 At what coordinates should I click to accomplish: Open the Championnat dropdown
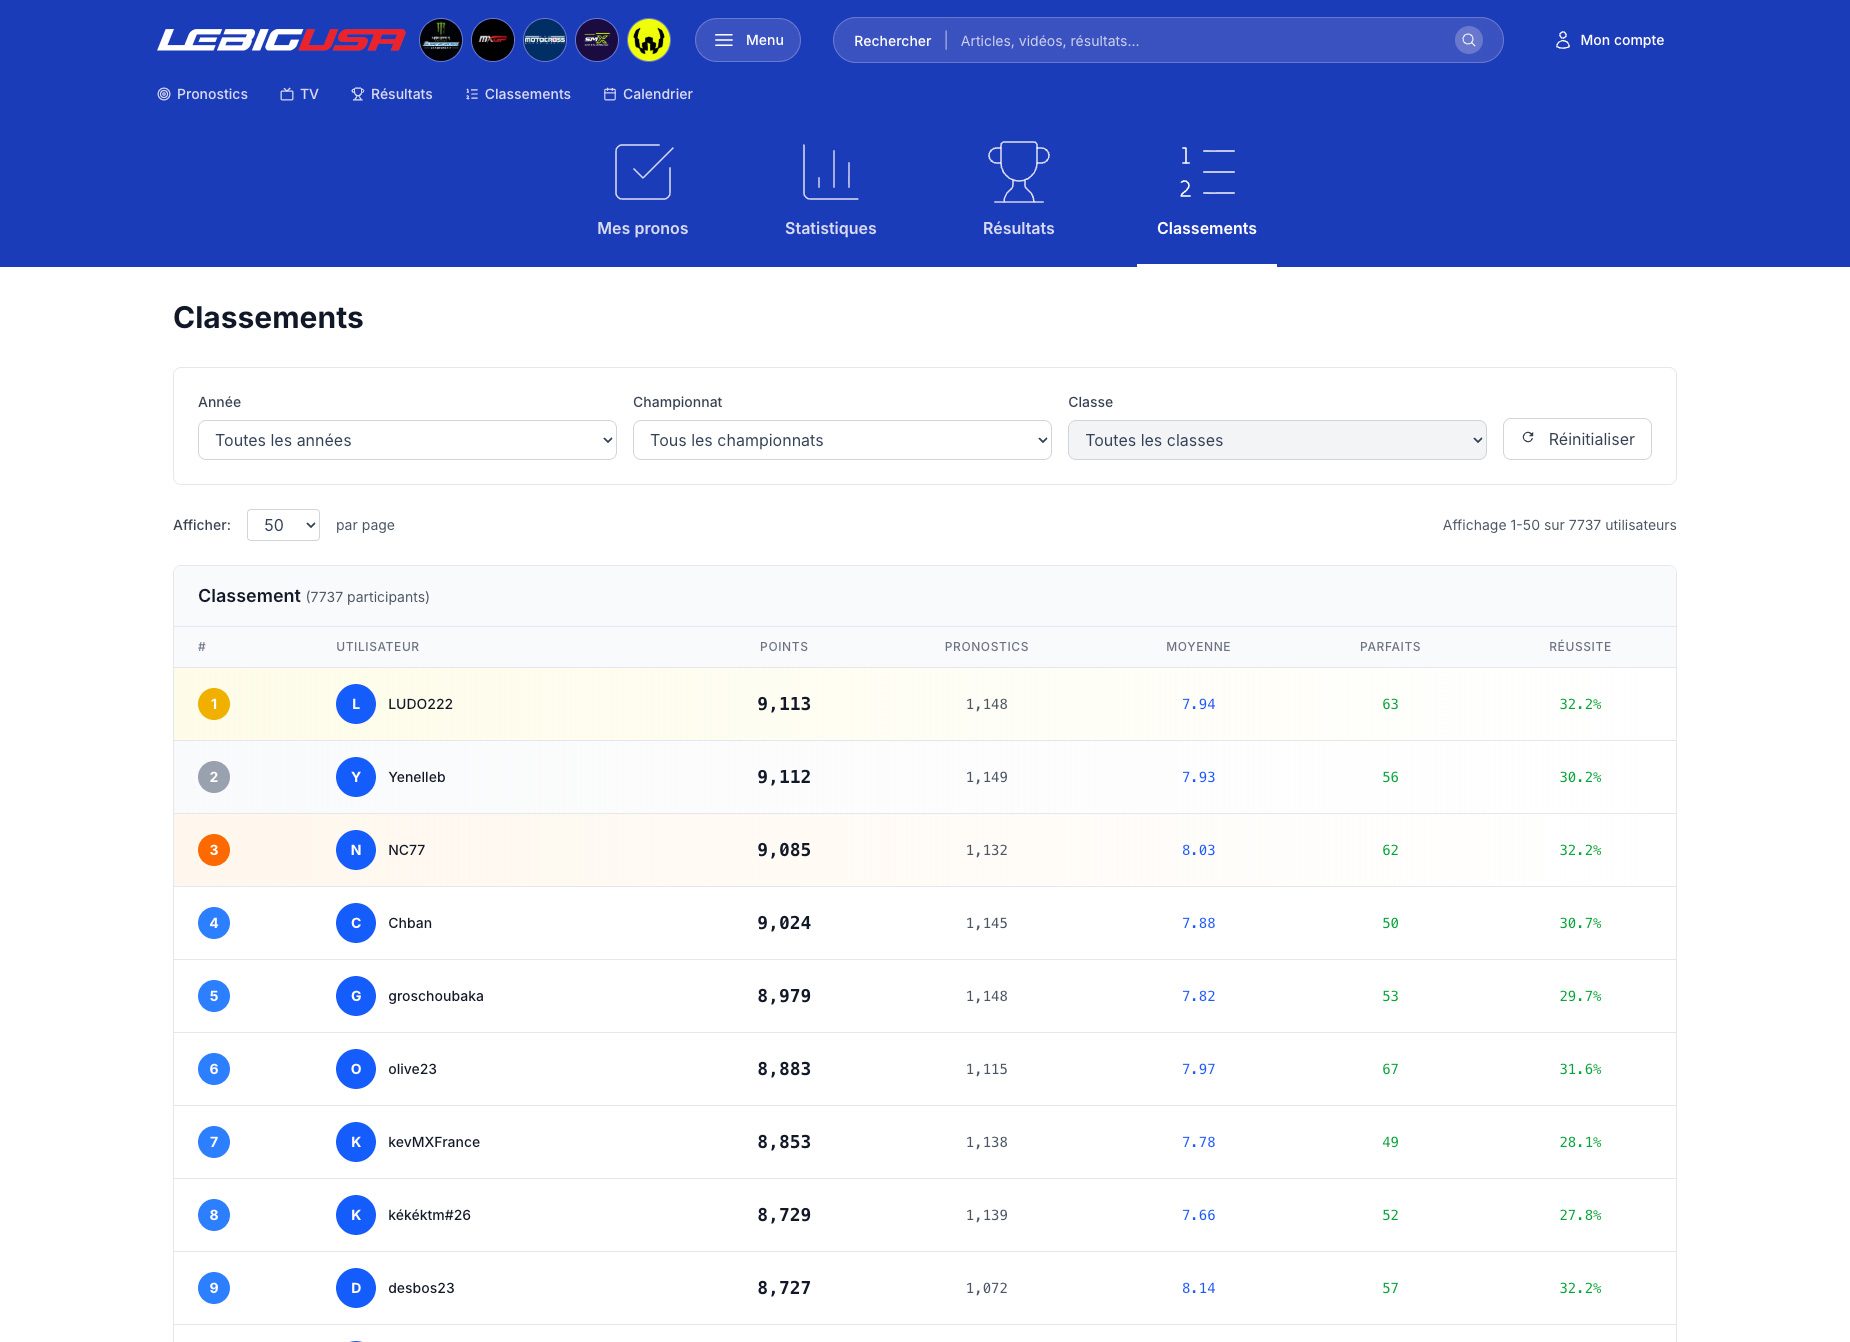[842, 440]
